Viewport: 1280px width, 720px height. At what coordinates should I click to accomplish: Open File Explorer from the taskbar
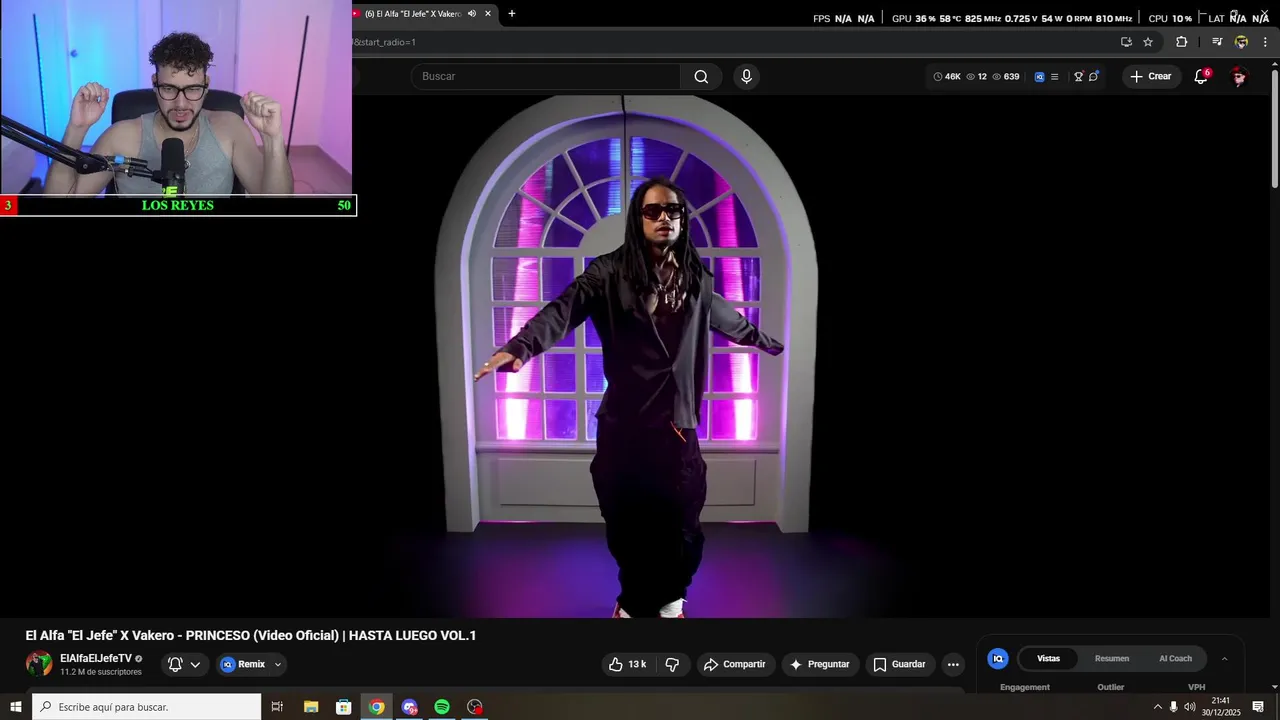(x=311, y=707)
